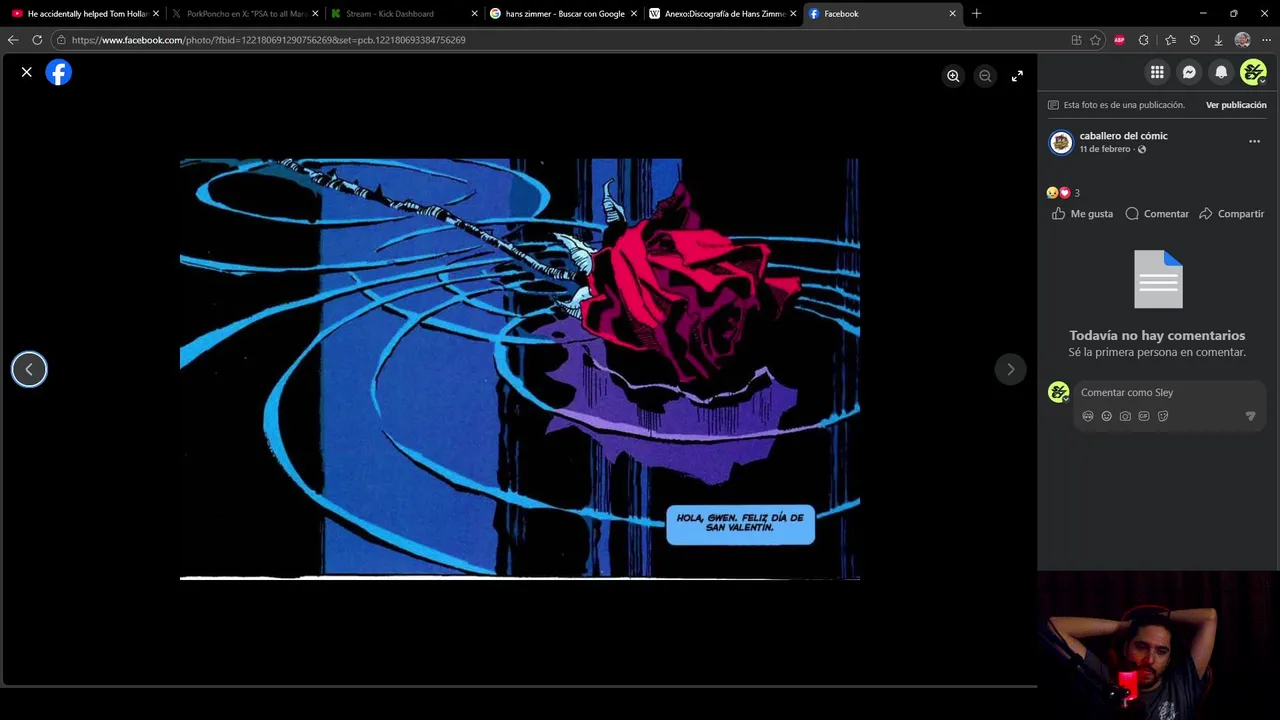Open browser settings and more menu

(x=1266, y=40)
